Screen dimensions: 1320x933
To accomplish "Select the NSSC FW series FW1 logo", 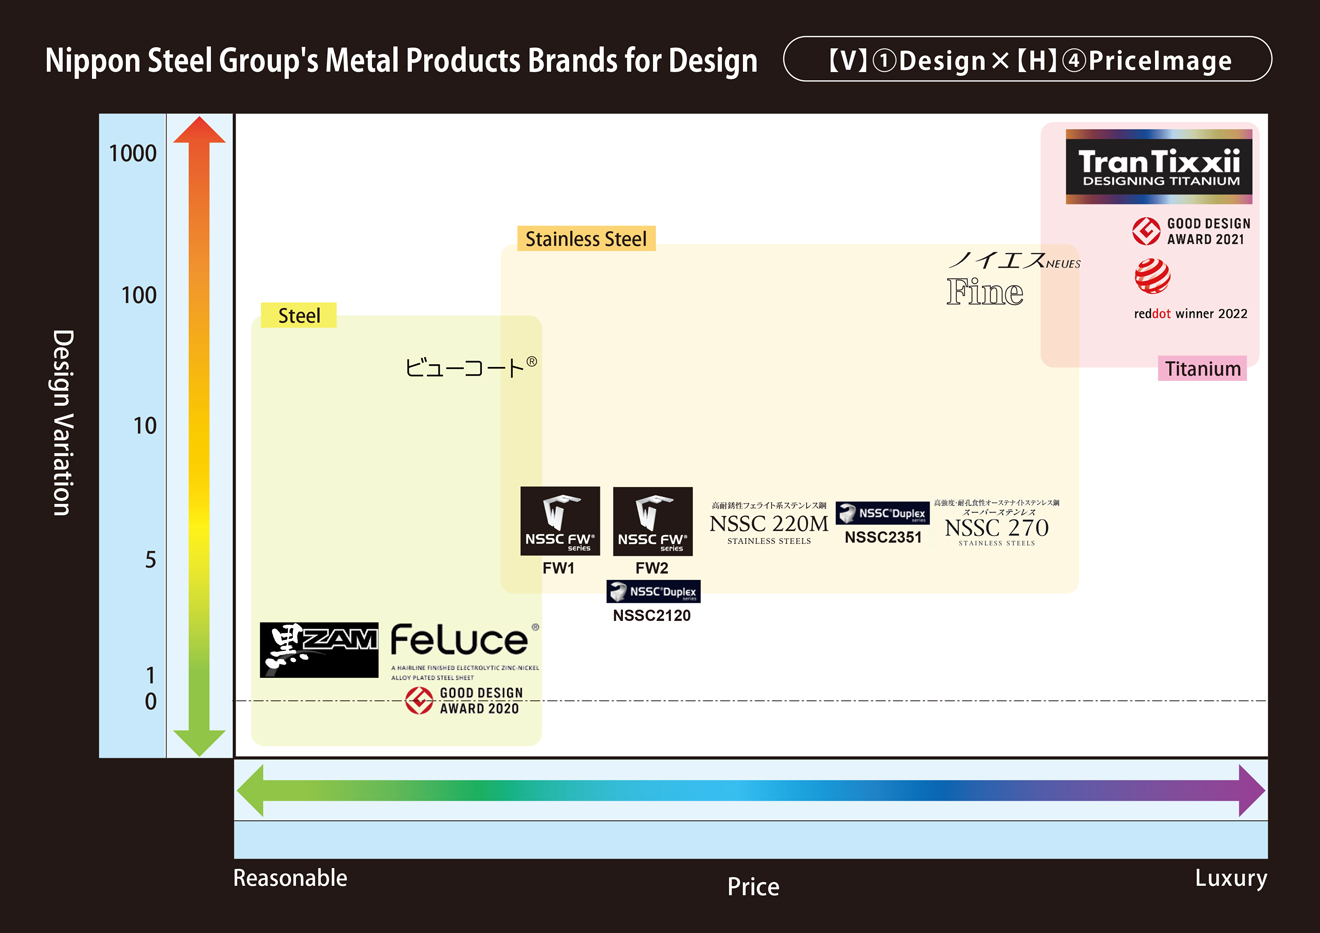I will click(x=560, y=521).
